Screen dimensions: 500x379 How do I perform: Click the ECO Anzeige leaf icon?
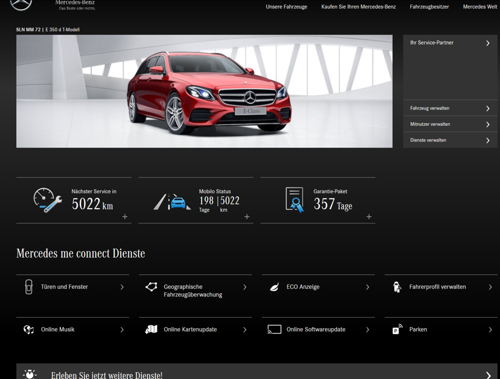tap(274, 287)
